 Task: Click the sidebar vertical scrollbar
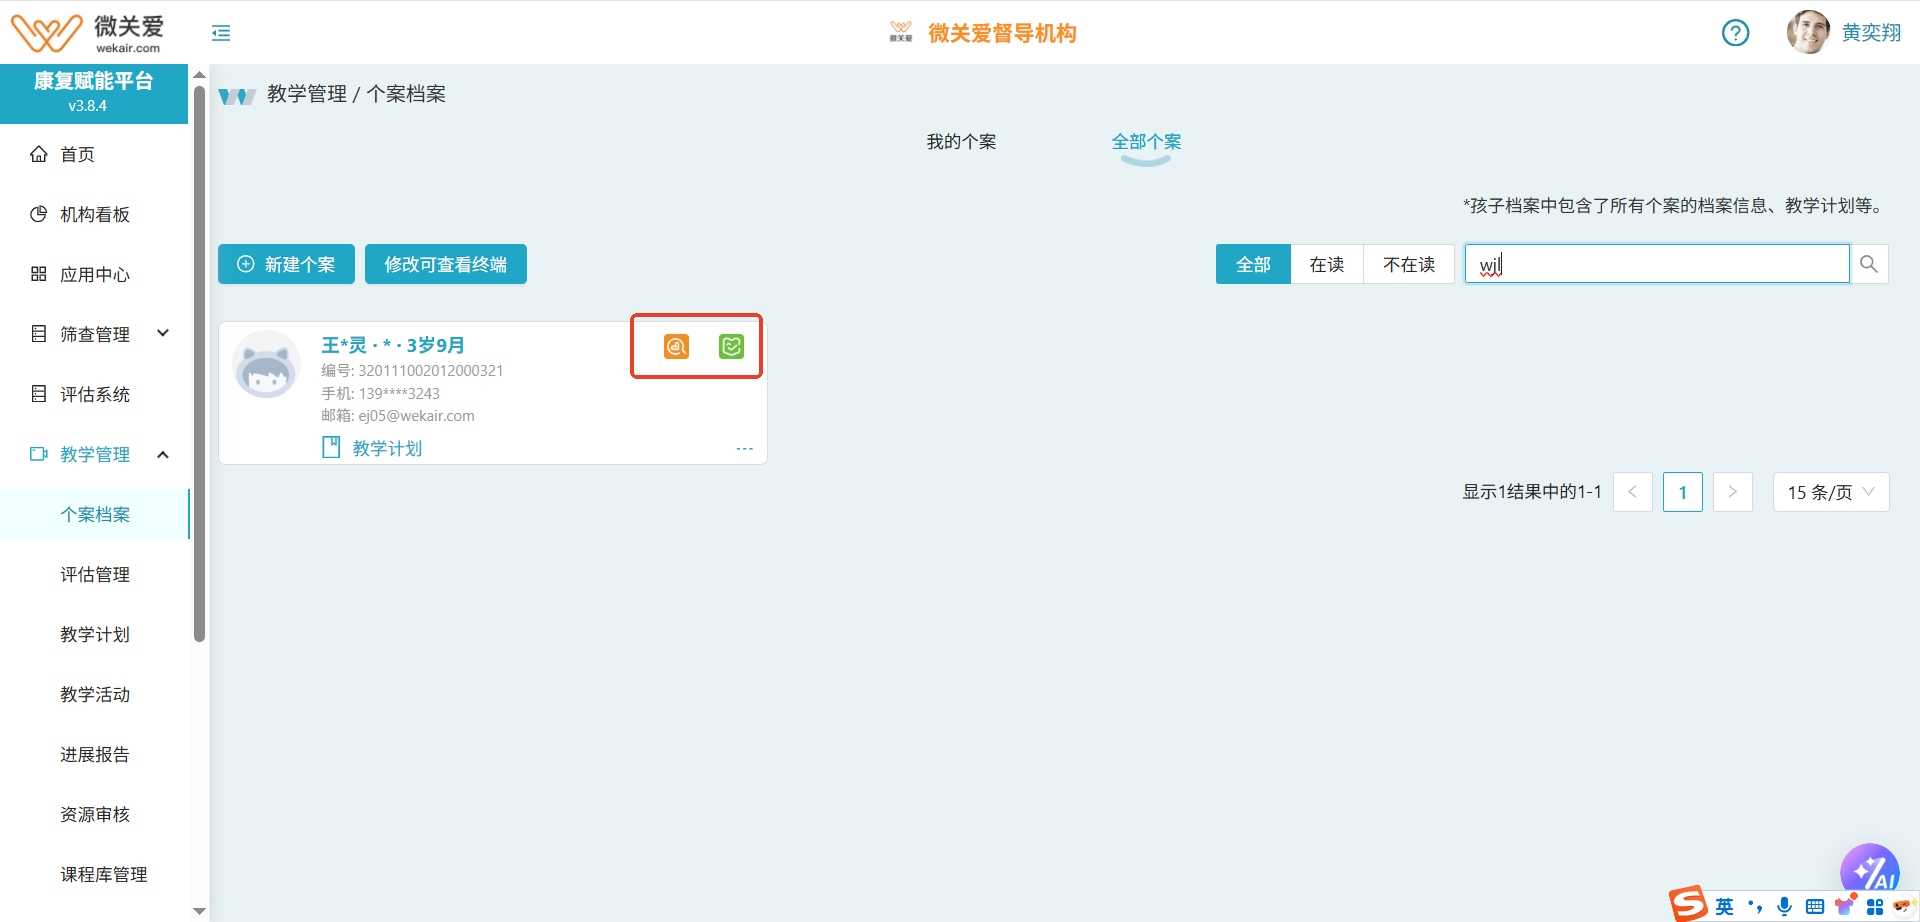click(x=199, y=360)
